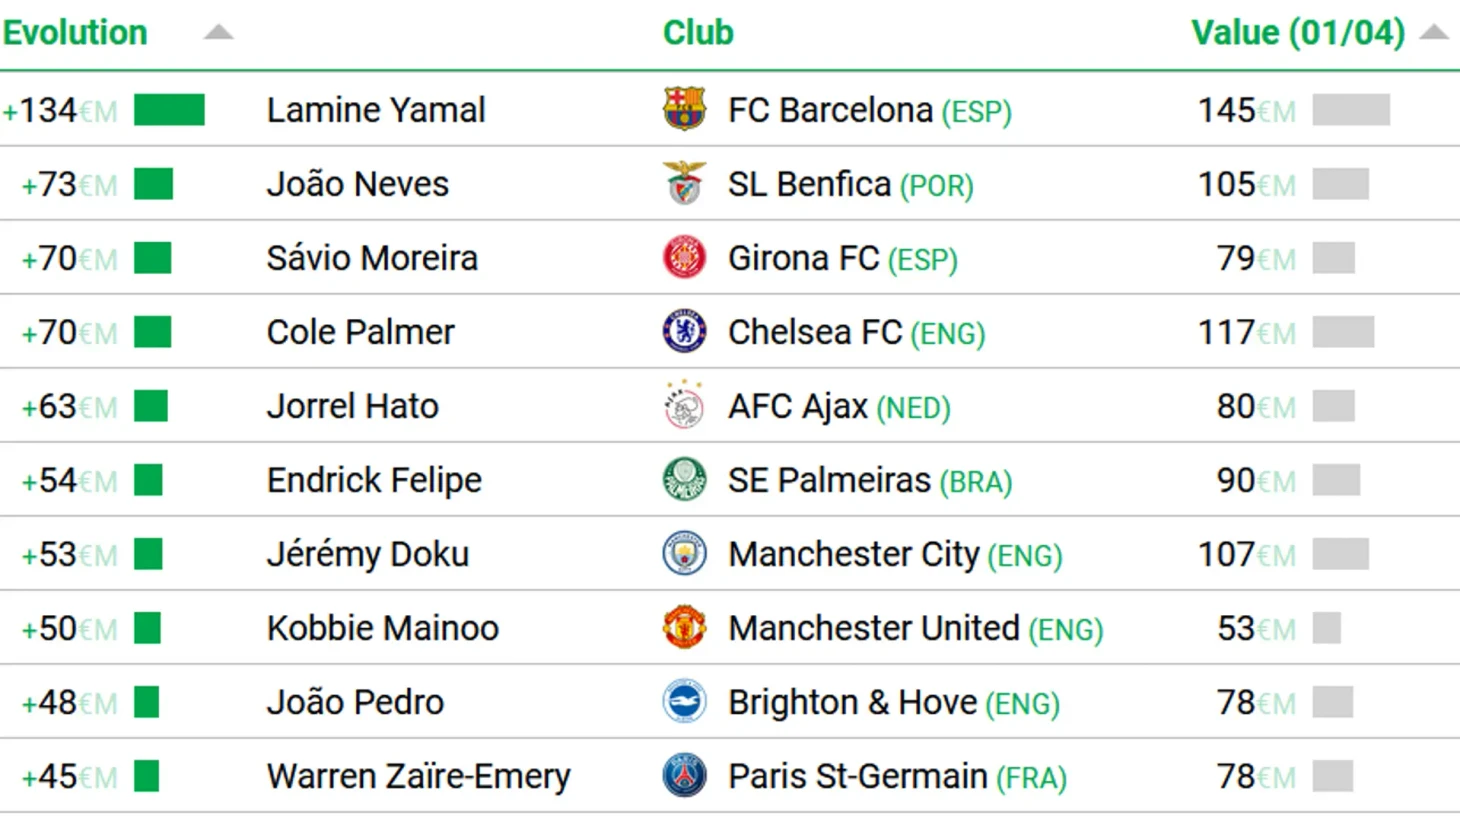Click Kobbie Mainoo's grey value bar
Screen dimensions: 1460x816
click(1326, 627)
